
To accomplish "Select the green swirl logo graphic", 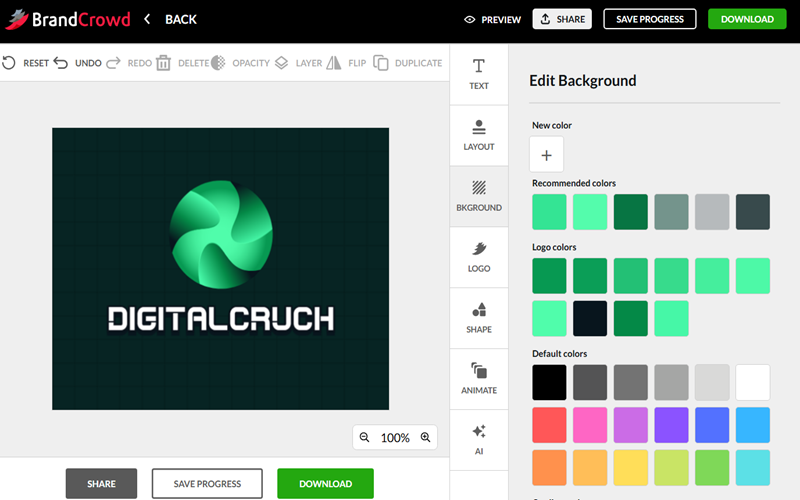I will pyautogui.click(x=221, y=234).
